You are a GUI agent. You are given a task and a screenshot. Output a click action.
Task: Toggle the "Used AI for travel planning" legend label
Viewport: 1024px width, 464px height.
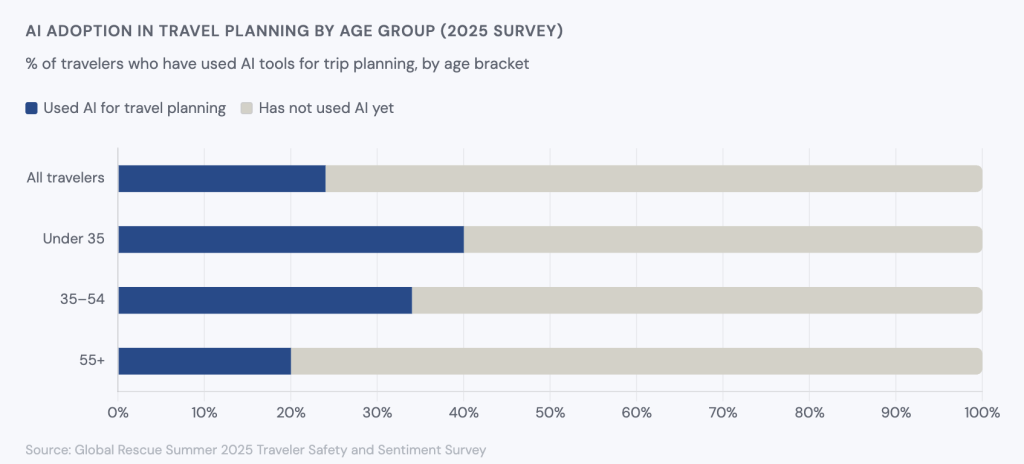134,108
